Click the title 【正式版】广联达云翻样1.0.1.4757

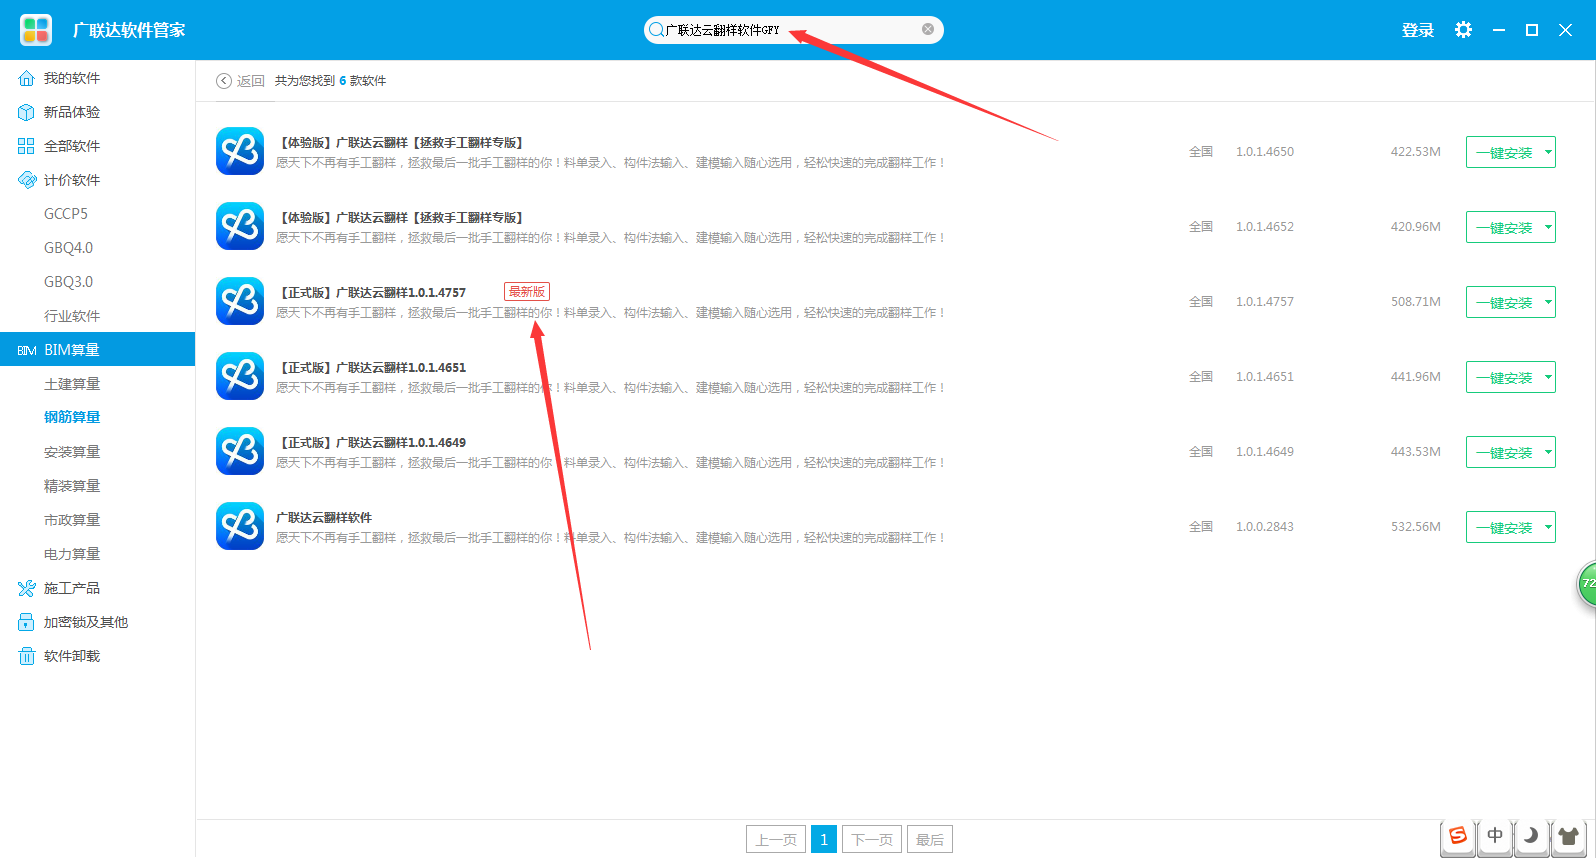371,293
